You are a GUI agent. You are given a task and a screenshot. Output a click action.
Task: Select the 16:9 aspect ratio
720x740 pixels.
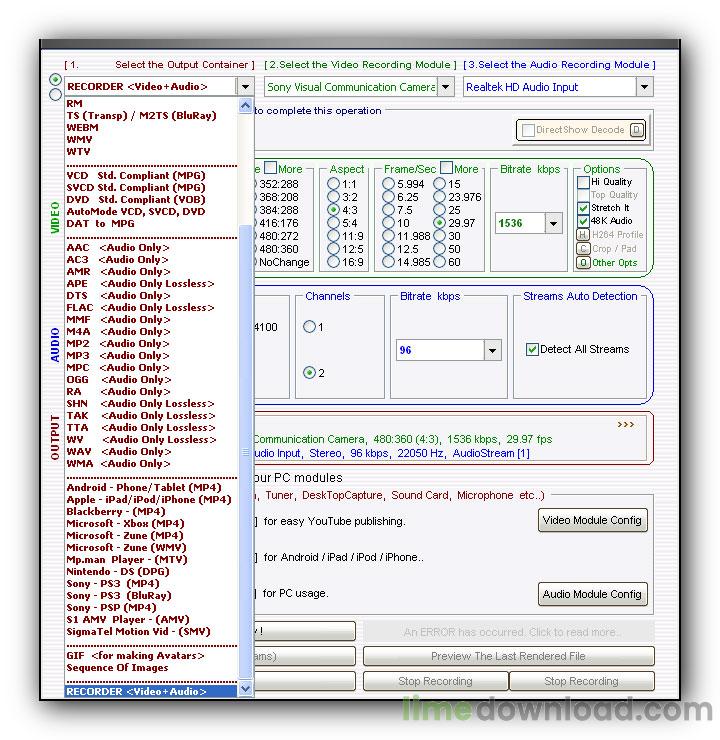[x=335, y=262]
